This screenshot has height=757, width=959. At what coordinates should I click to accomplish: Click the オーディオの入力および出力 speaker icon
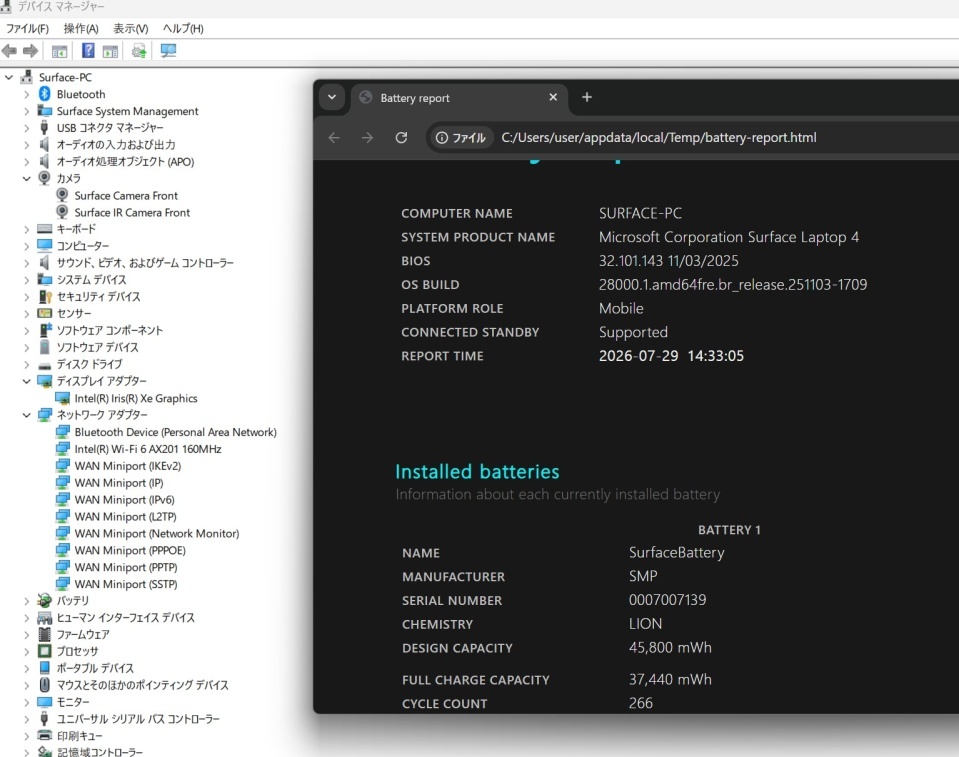click(x=44, y=144)
